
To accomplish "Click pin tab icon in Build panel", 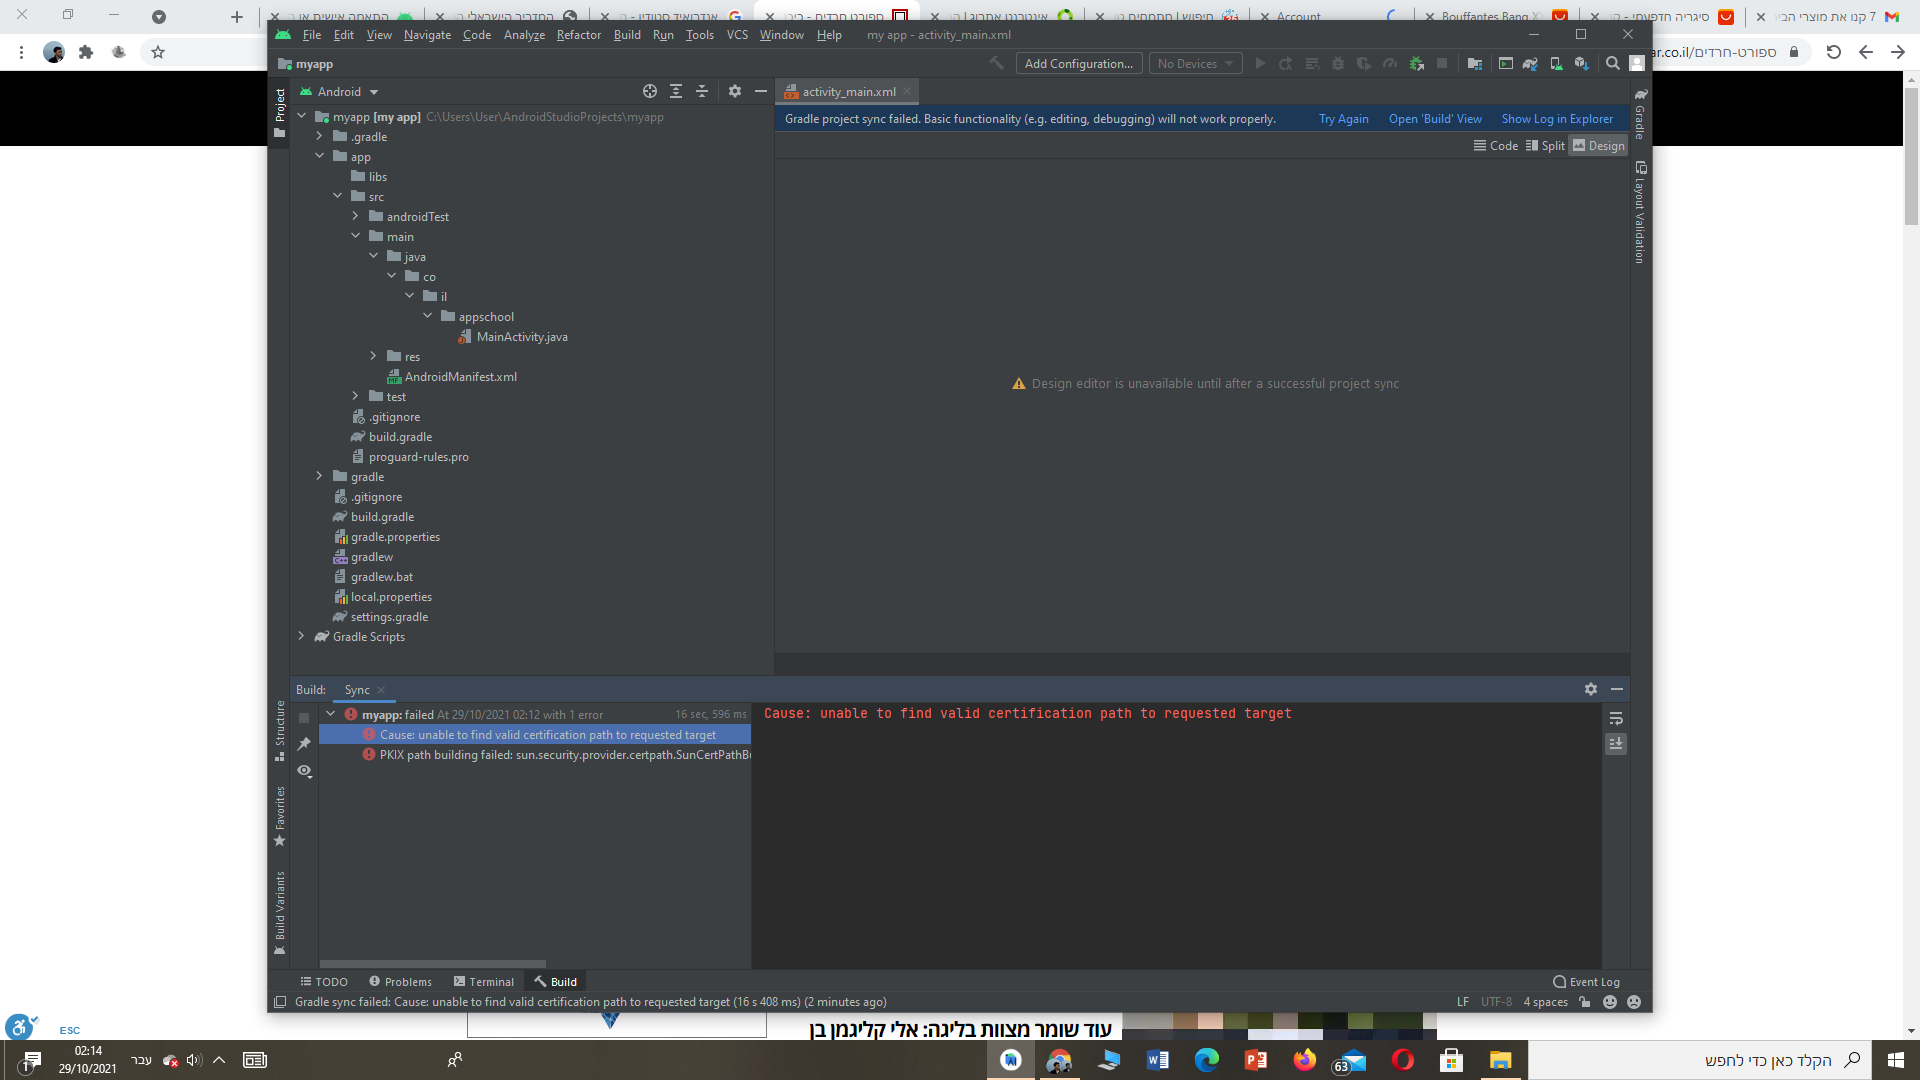I will click(x=304, y=744).
